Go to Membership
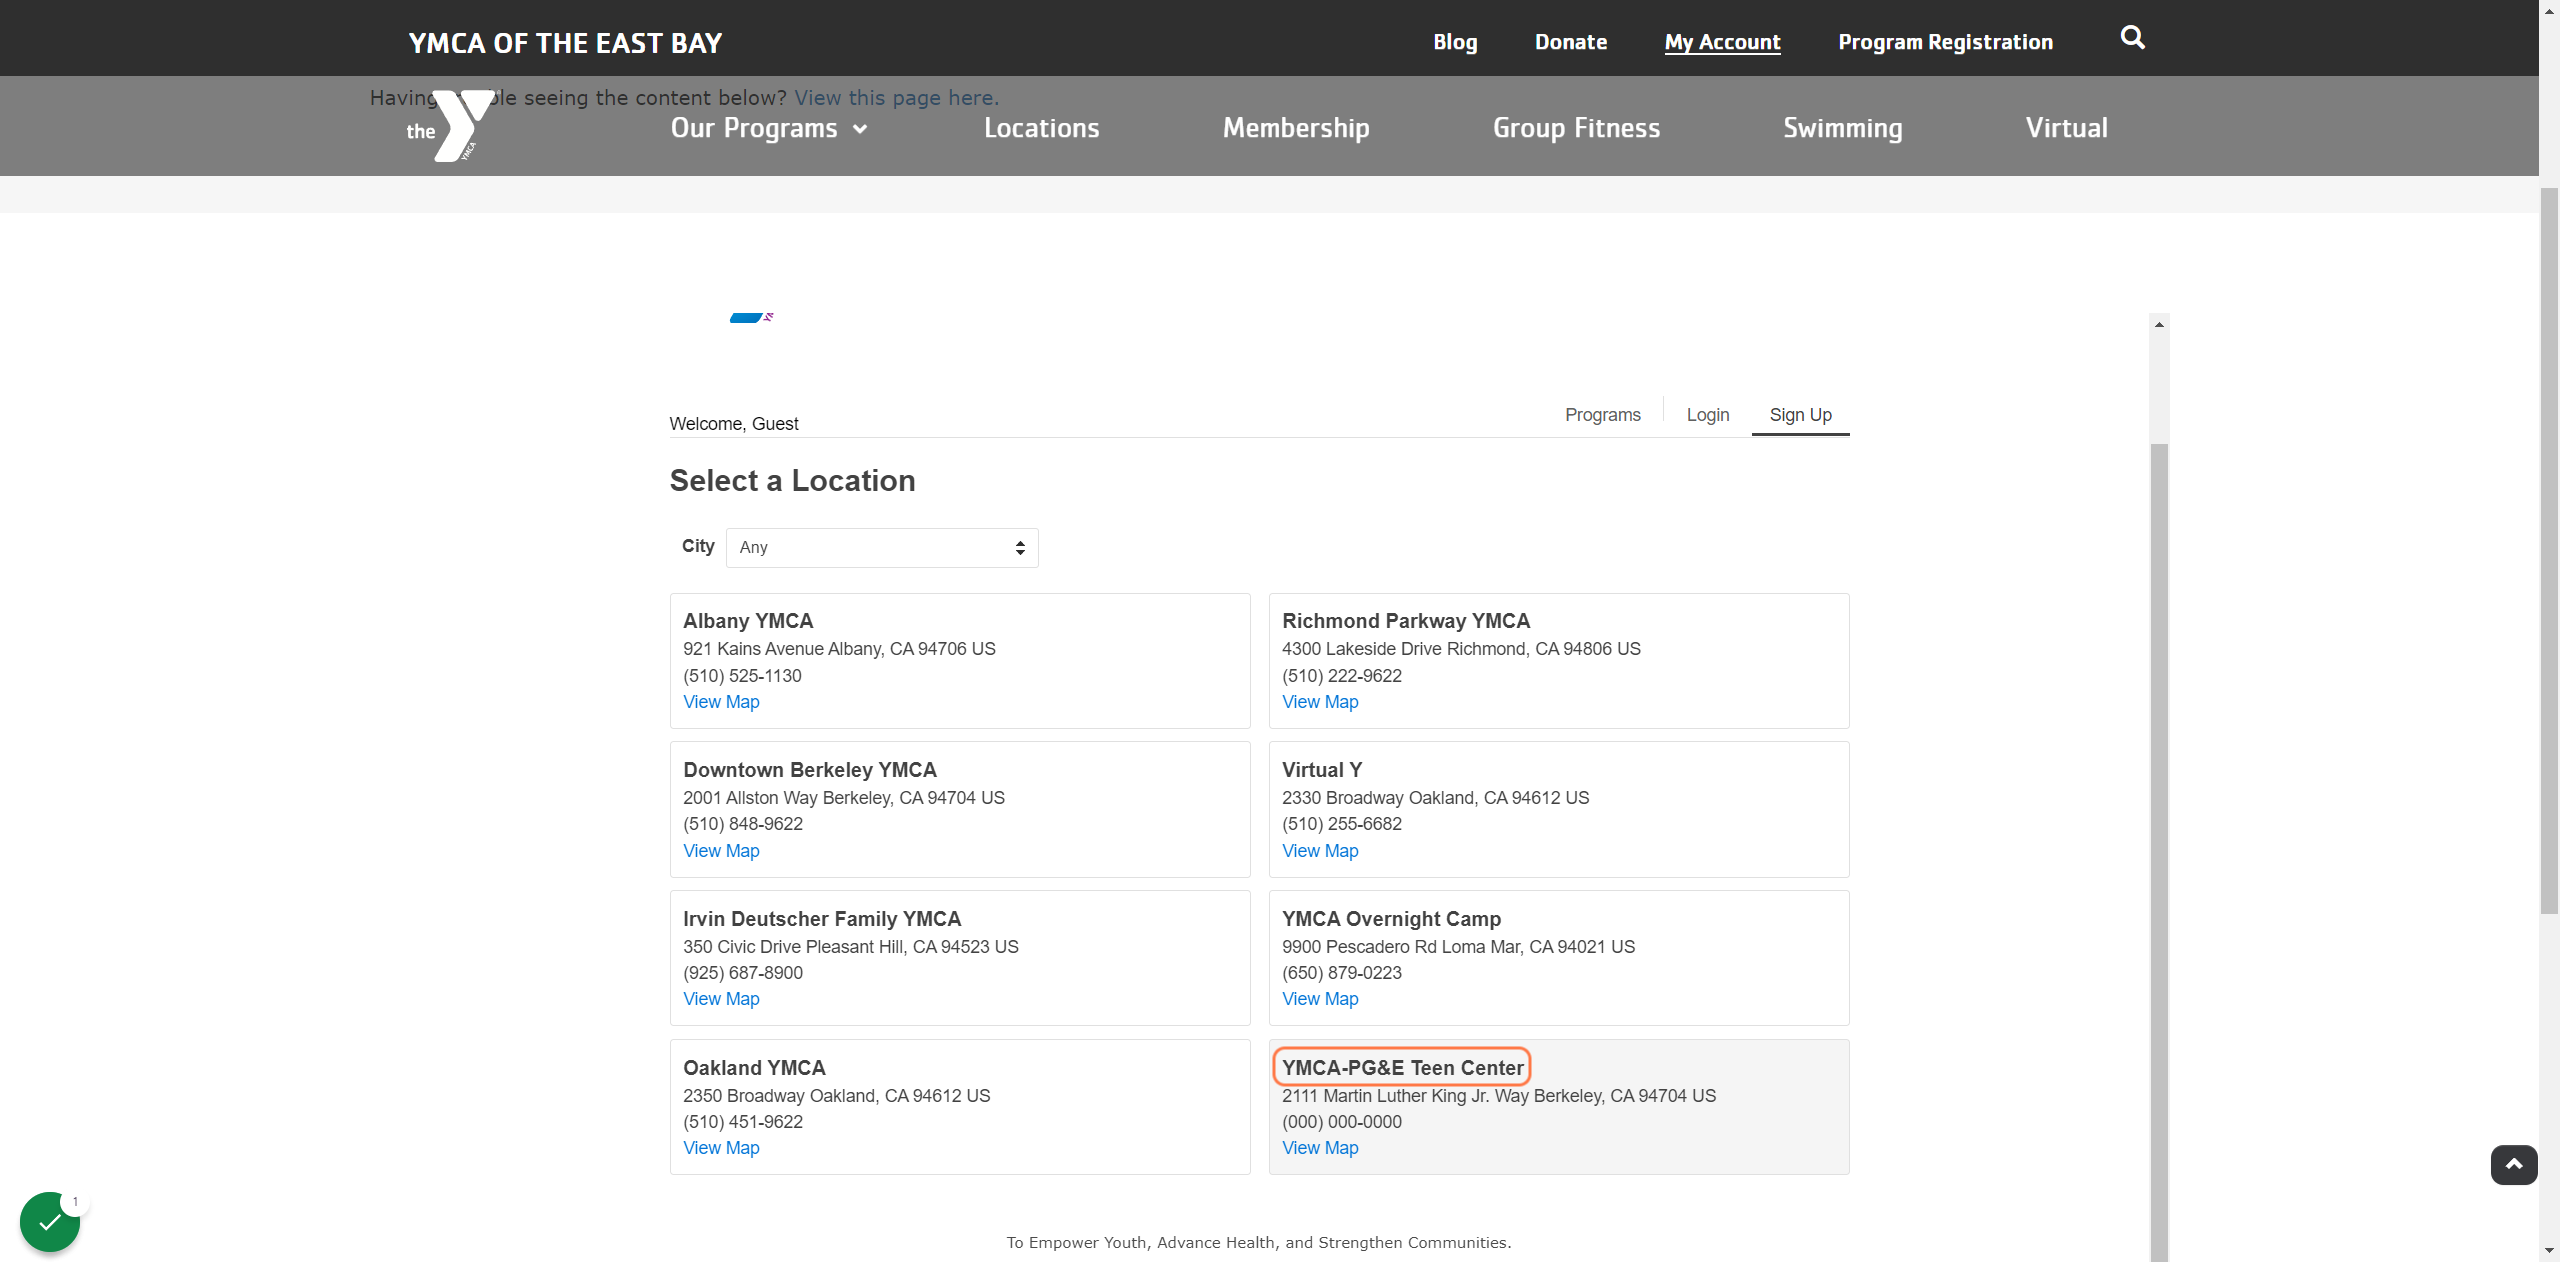 coord(1296,128)
